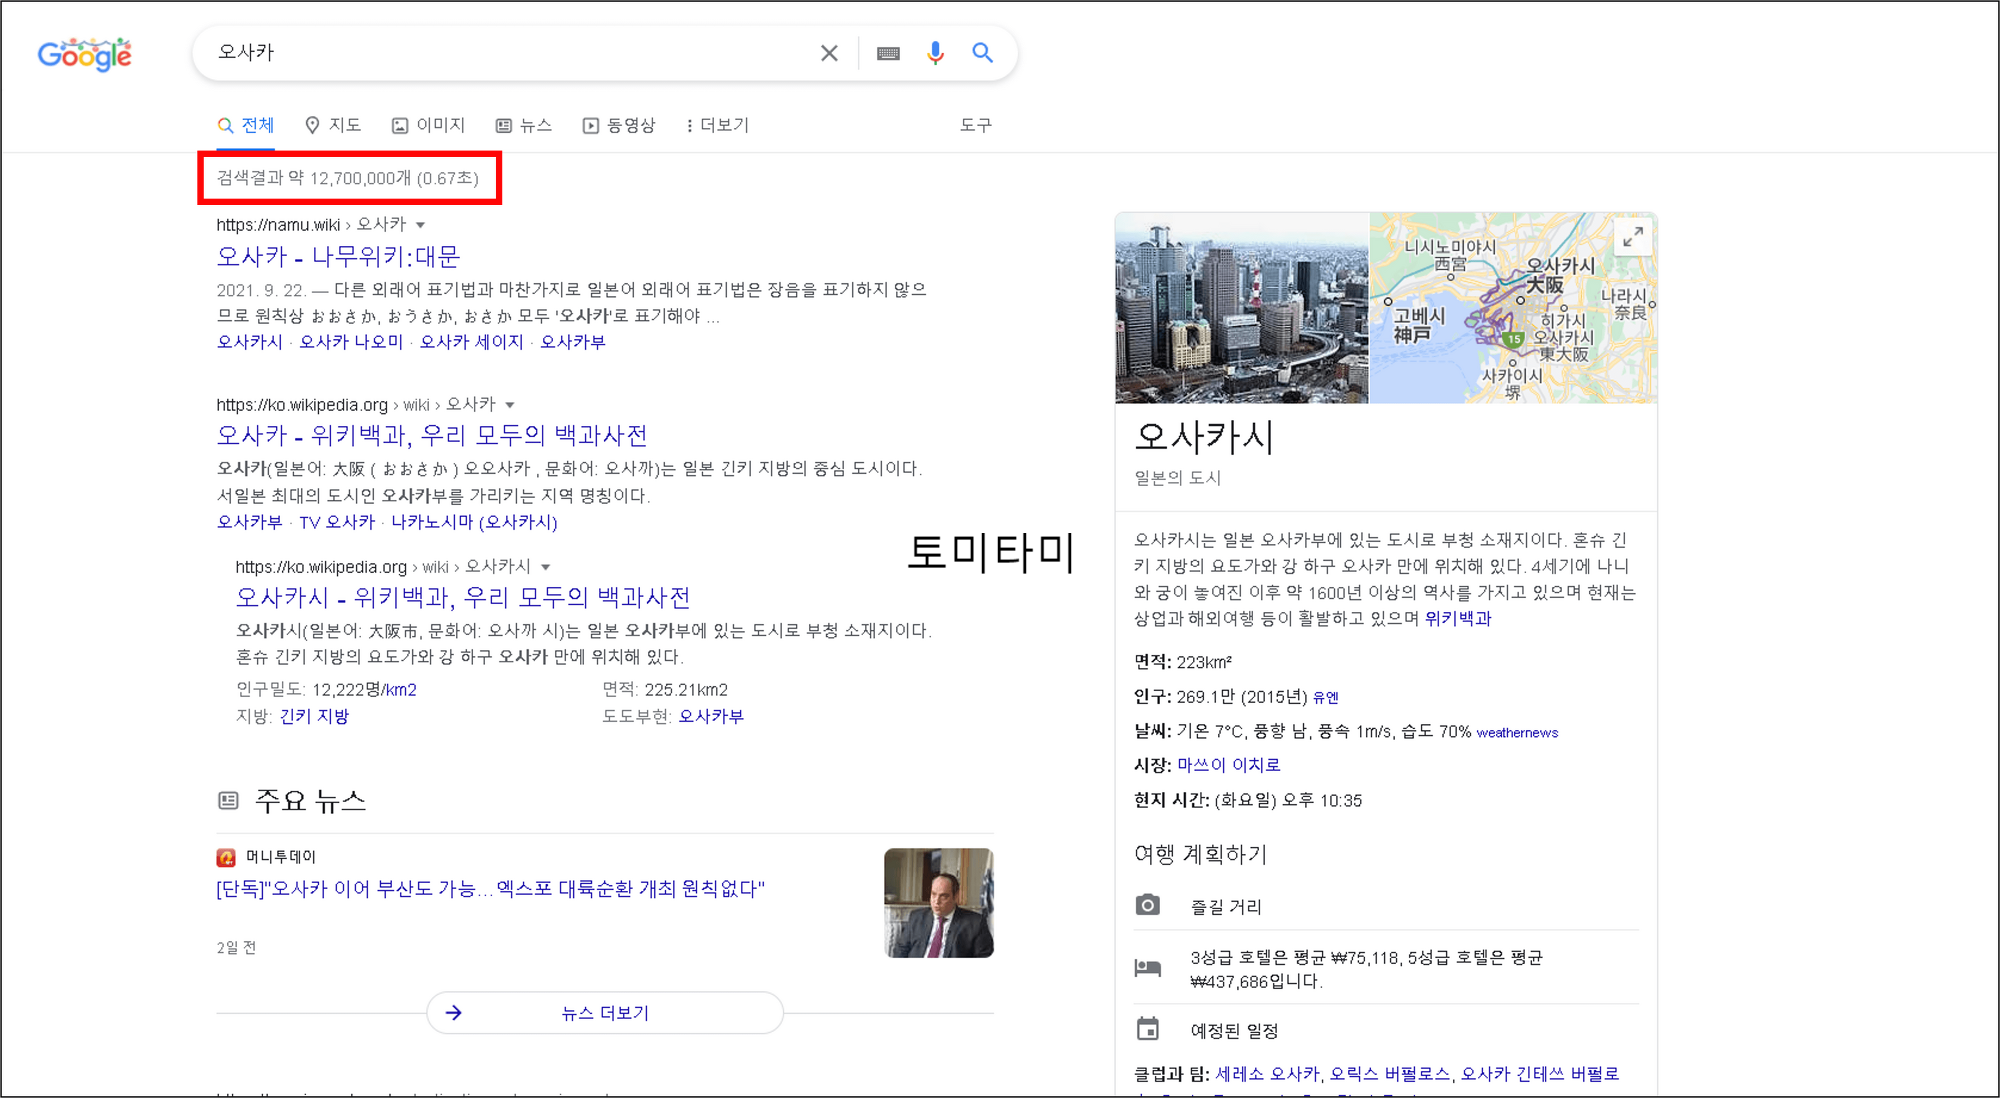
Task: Open the 더보기 menu
Action: (718, 125)
